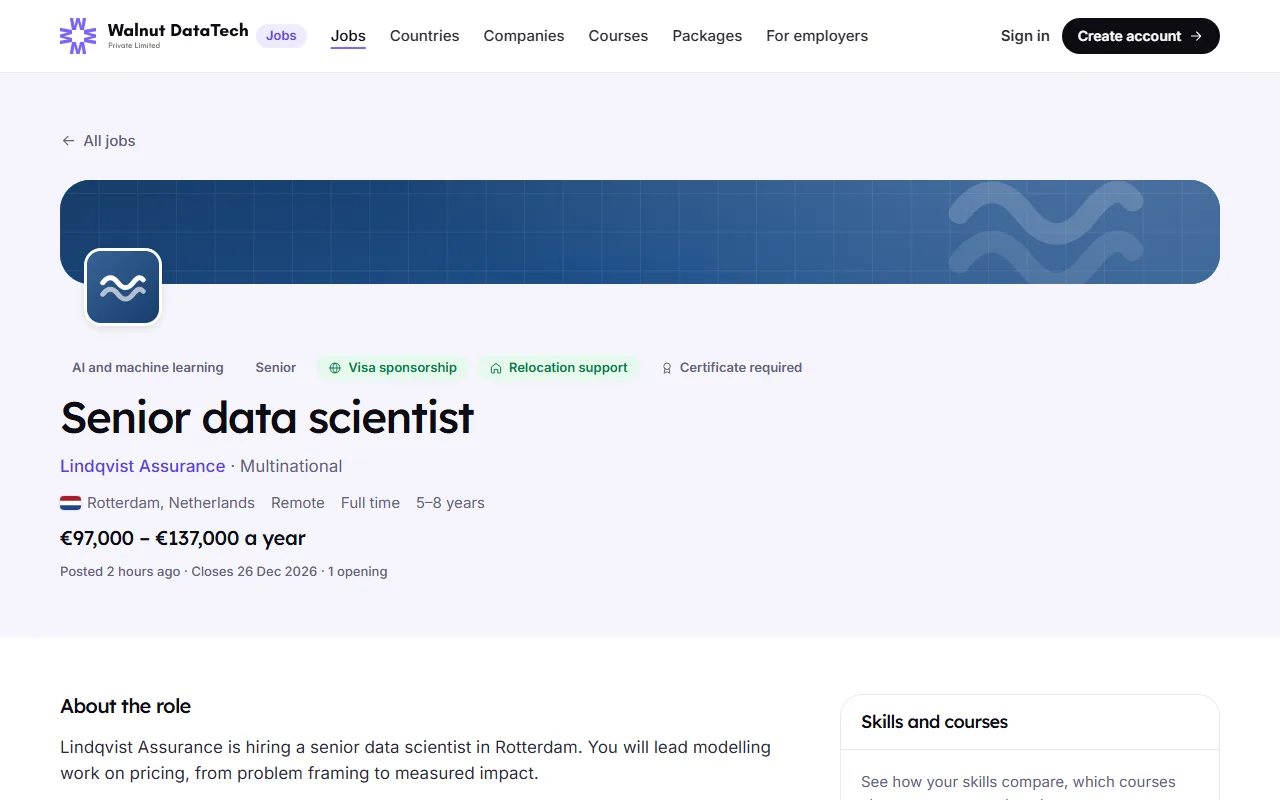Open the Packages nav item

[x=707, y=36]
